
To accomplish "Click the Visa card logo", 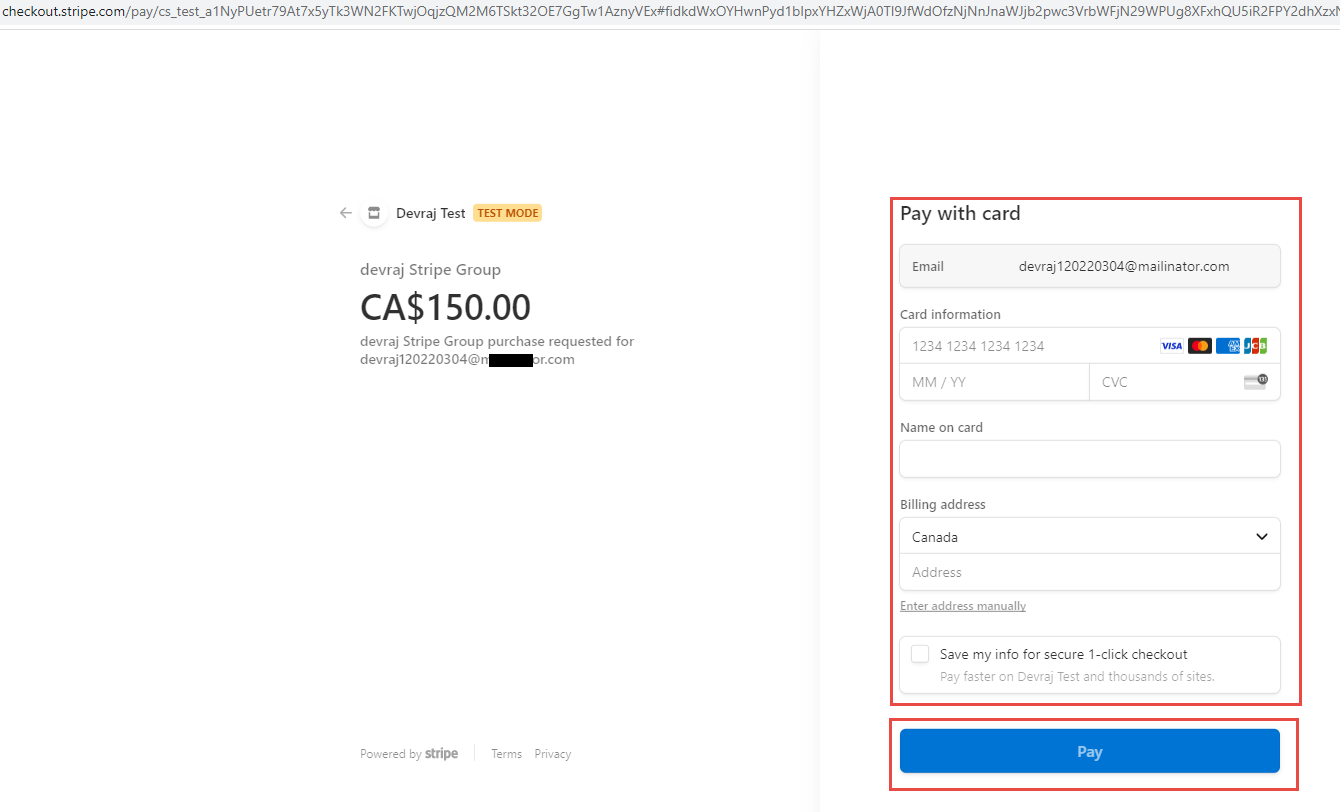I will (1171, 346).
